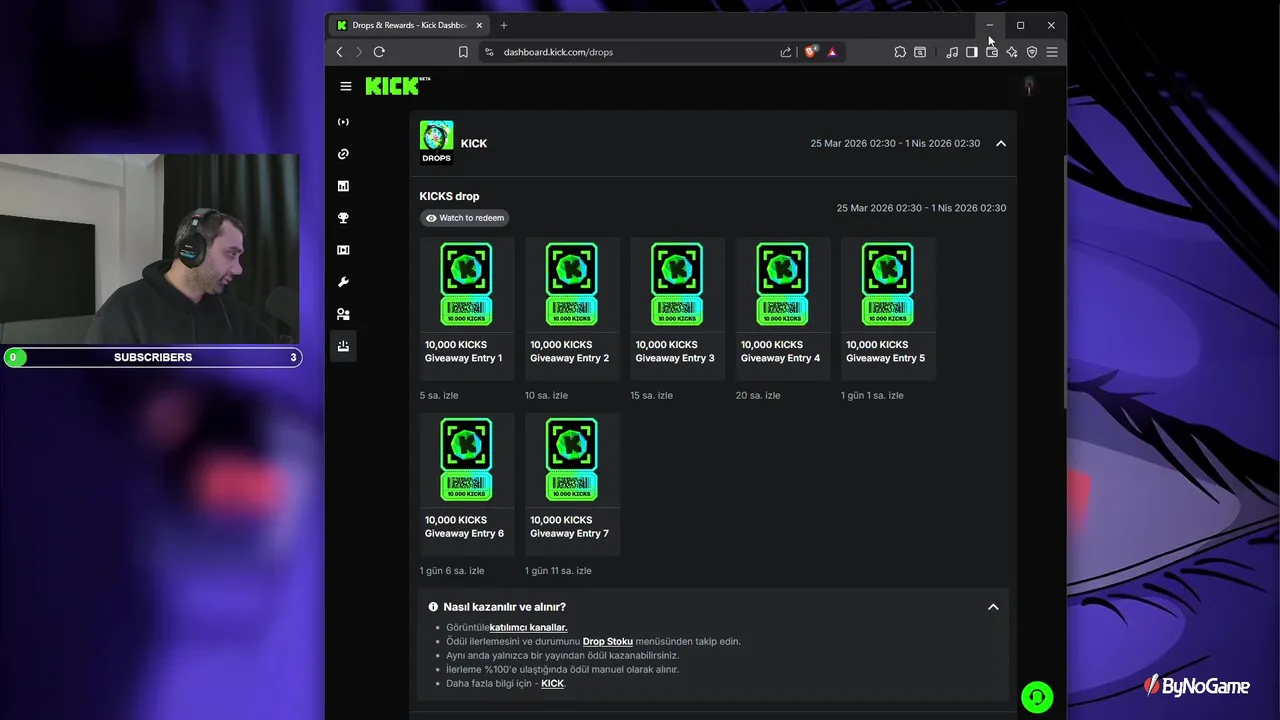Select the Giveaway Entry 7 drop card
This screenshot has width=1280, height=720.
(x=572, y=484)
